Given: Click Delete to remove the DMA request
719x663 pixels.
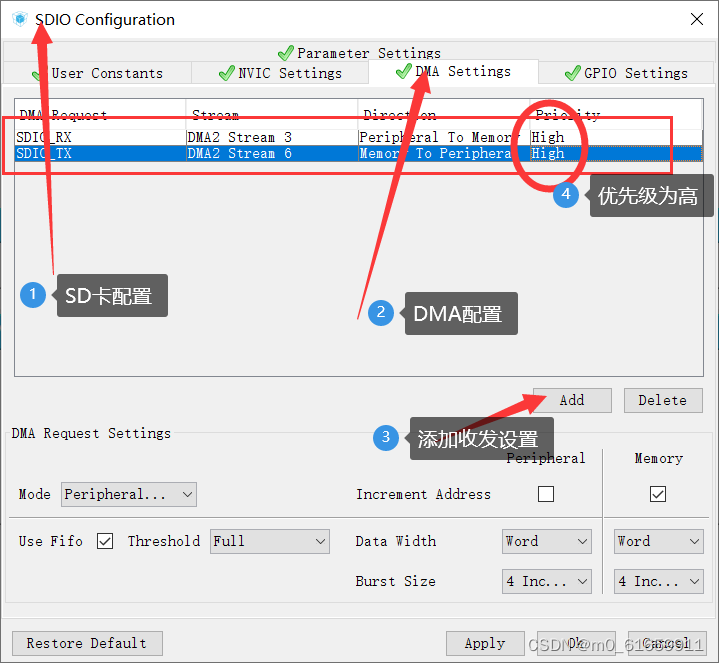Looking at the screenshot, I should point(663,400).
